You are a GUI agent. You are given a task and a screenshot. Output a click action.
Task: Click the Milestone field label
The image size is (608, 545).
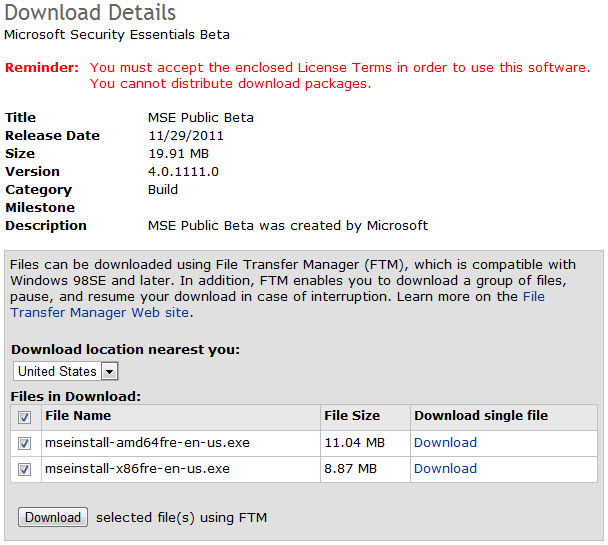pyautogui.click(x=40, y=207)
